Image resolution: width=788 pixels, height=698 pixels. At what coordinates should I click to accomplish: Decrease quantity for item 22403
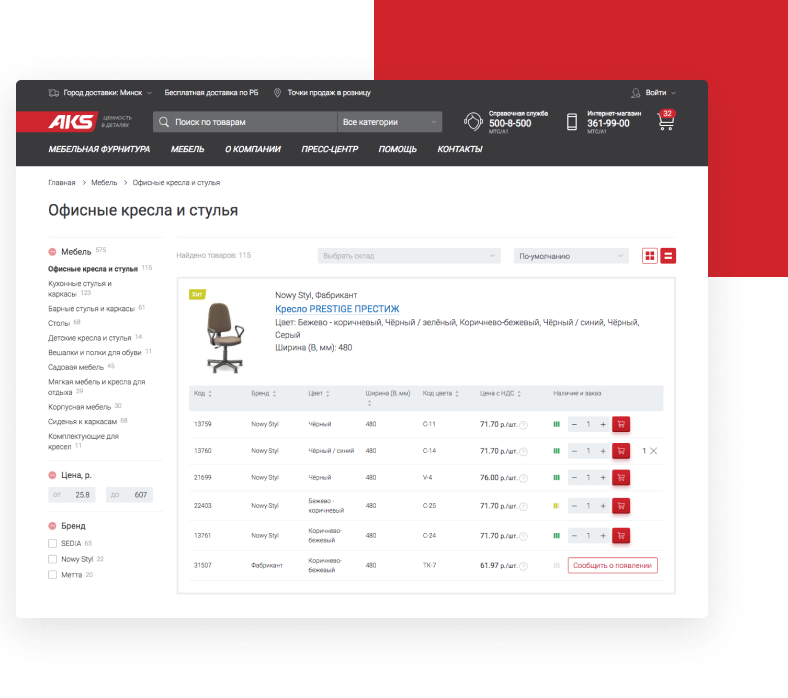click(x=574, y=506)
